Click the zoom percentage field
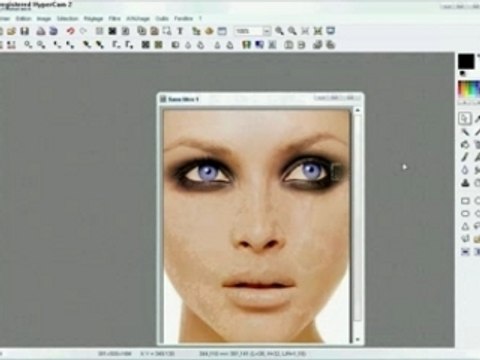 tap(248, 31)
